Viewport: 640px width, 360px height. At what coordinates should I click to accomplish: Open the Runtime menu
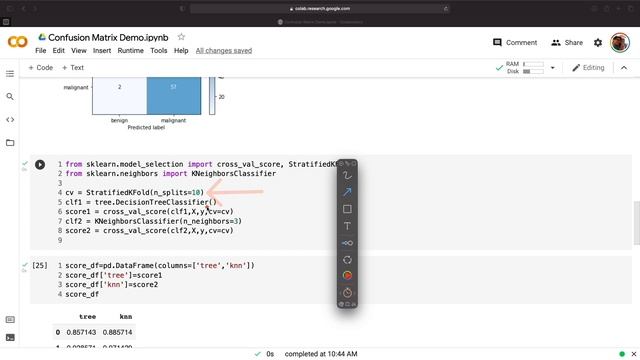[131, 51]
